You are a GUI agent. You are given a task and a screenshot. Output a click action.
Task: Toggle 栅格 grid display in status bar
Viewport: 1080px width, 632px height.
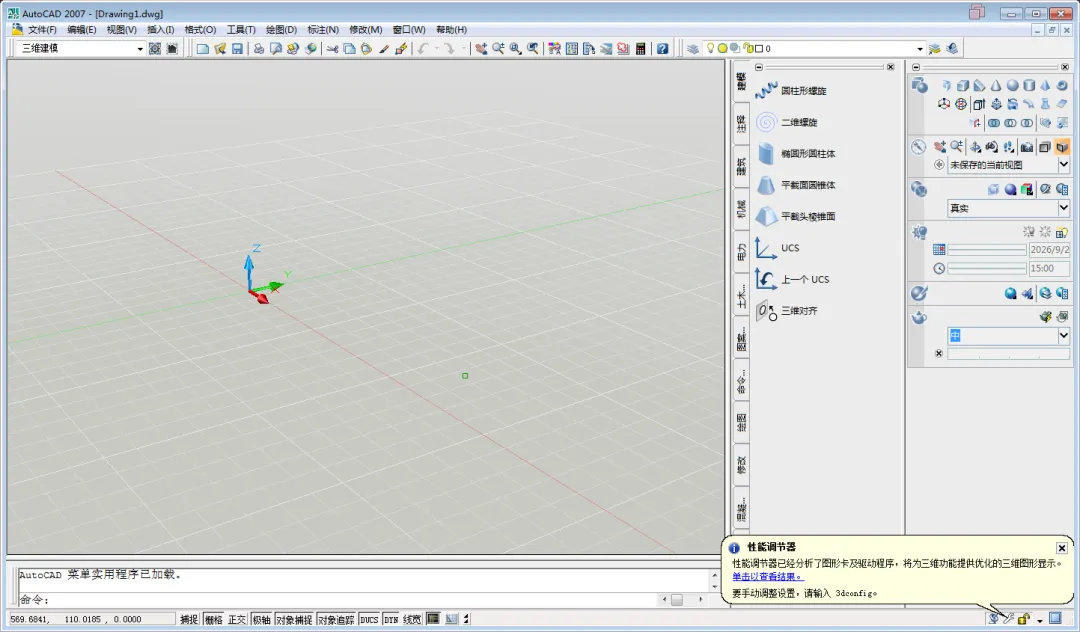[x=214, y=620]
